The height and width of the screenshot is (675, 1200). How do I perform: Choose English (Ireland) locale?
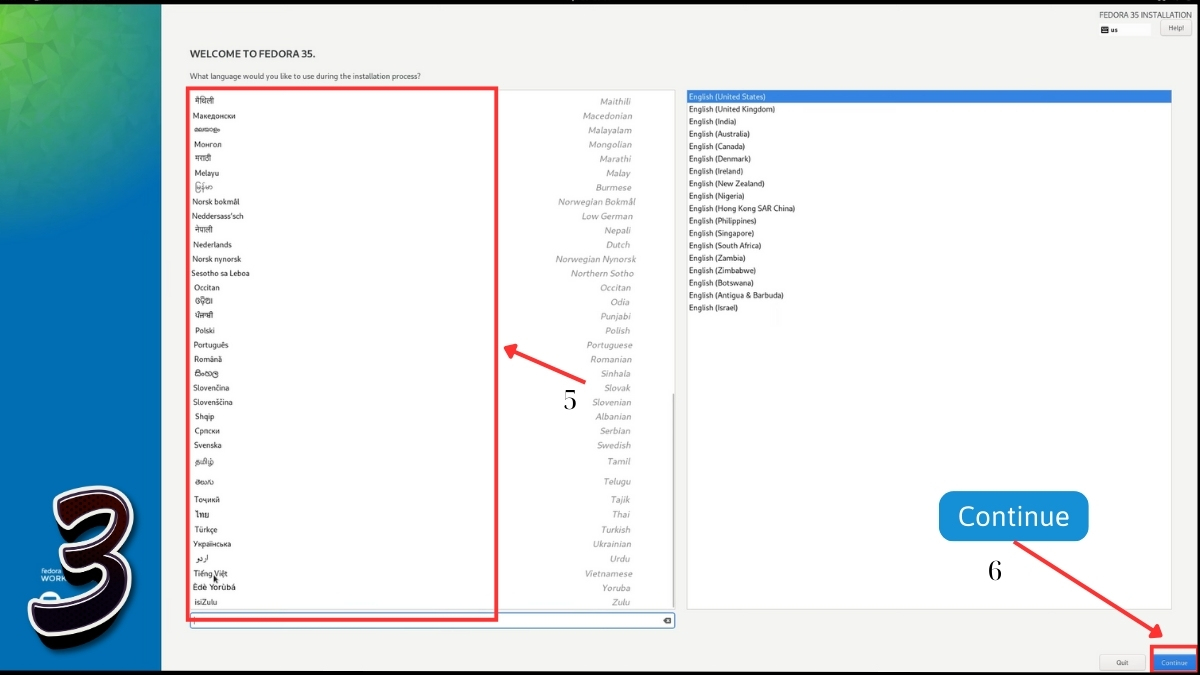tap(929, 171)
